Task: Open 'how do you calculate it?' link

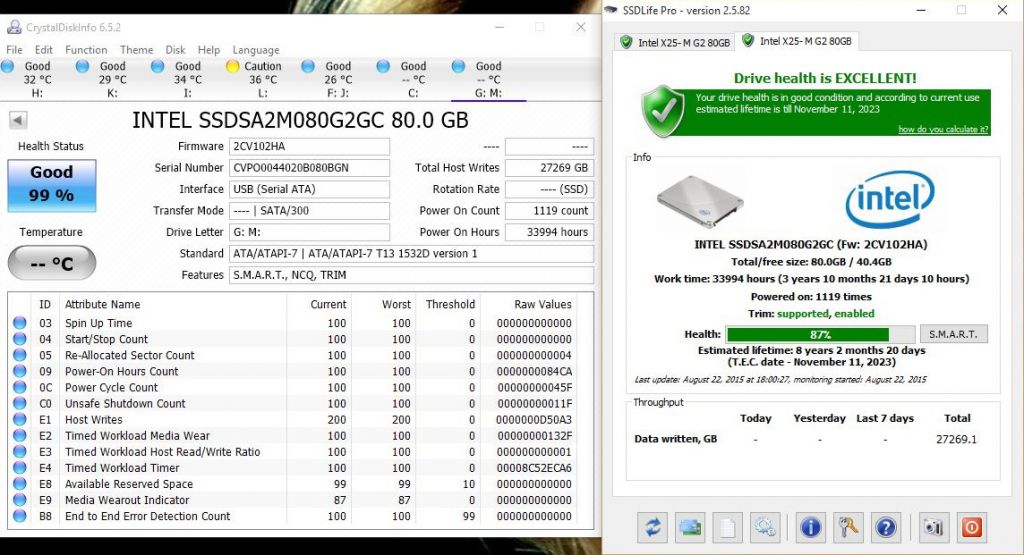Action: tap(943, 129)
